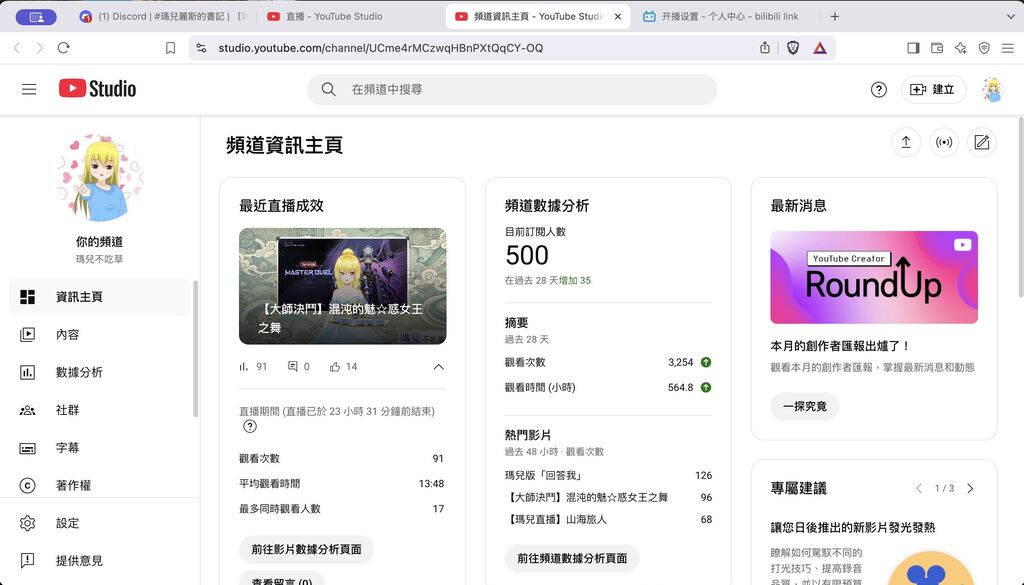Click the 讓您日後推出的新影片發光發熱 suggestion title
This screenshot has height=585, width=1024.
[x=853, y=528]
